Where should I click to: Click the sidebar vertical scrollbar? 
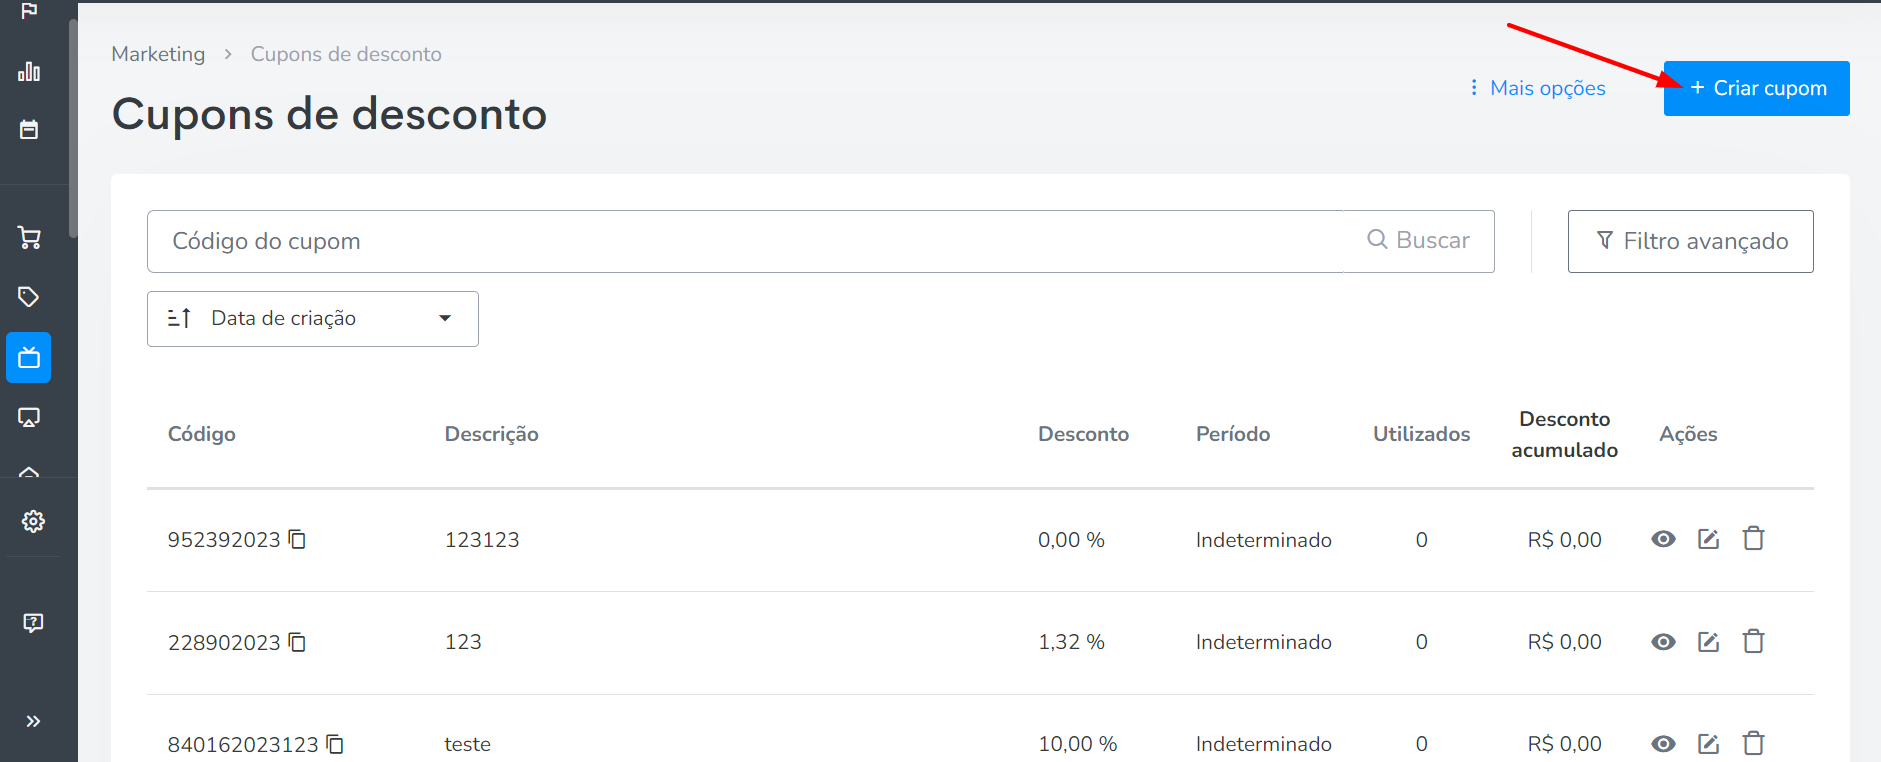(x=73, y=128)
